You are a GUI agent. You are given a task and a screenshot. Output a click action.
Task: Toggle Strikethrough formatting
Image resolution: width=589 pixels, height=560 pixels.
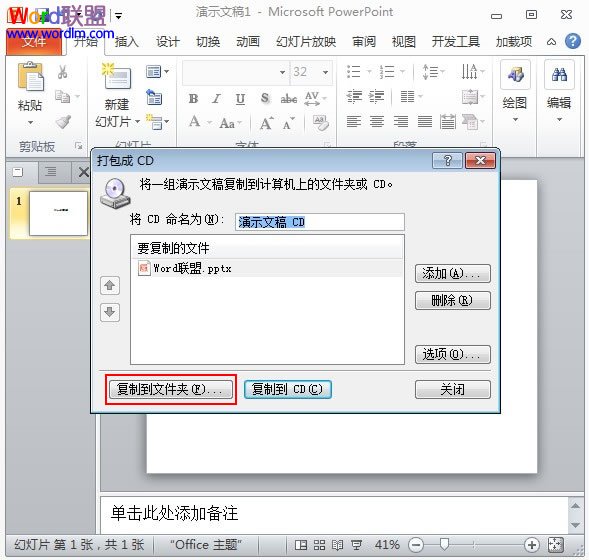[x=288, y=99]
